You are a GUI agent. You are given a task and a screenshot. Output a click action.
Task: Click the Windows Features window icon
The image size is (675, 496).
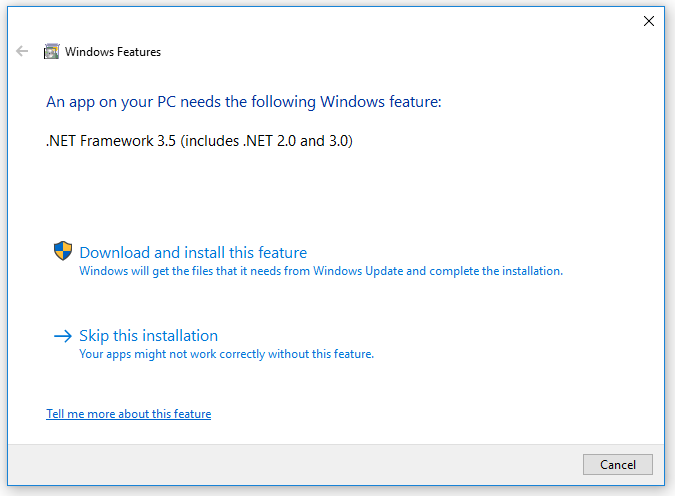tap(52, 52)
